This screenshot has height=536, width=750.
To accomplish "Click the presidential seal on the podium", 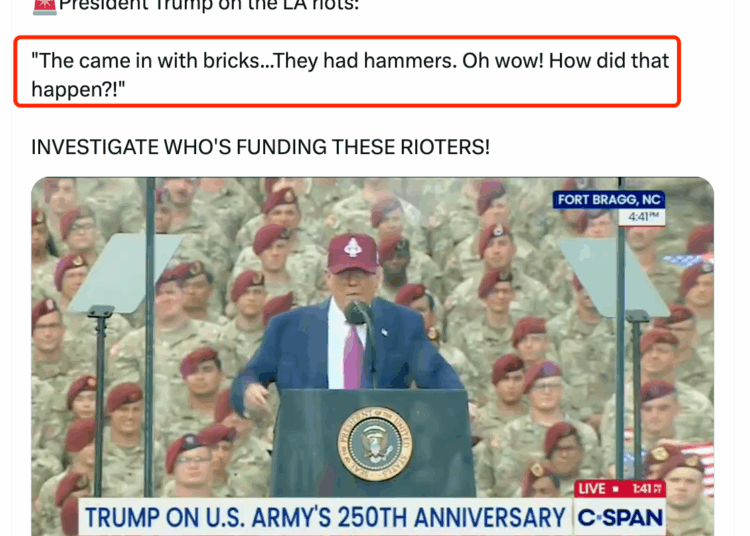I will 374,445.
